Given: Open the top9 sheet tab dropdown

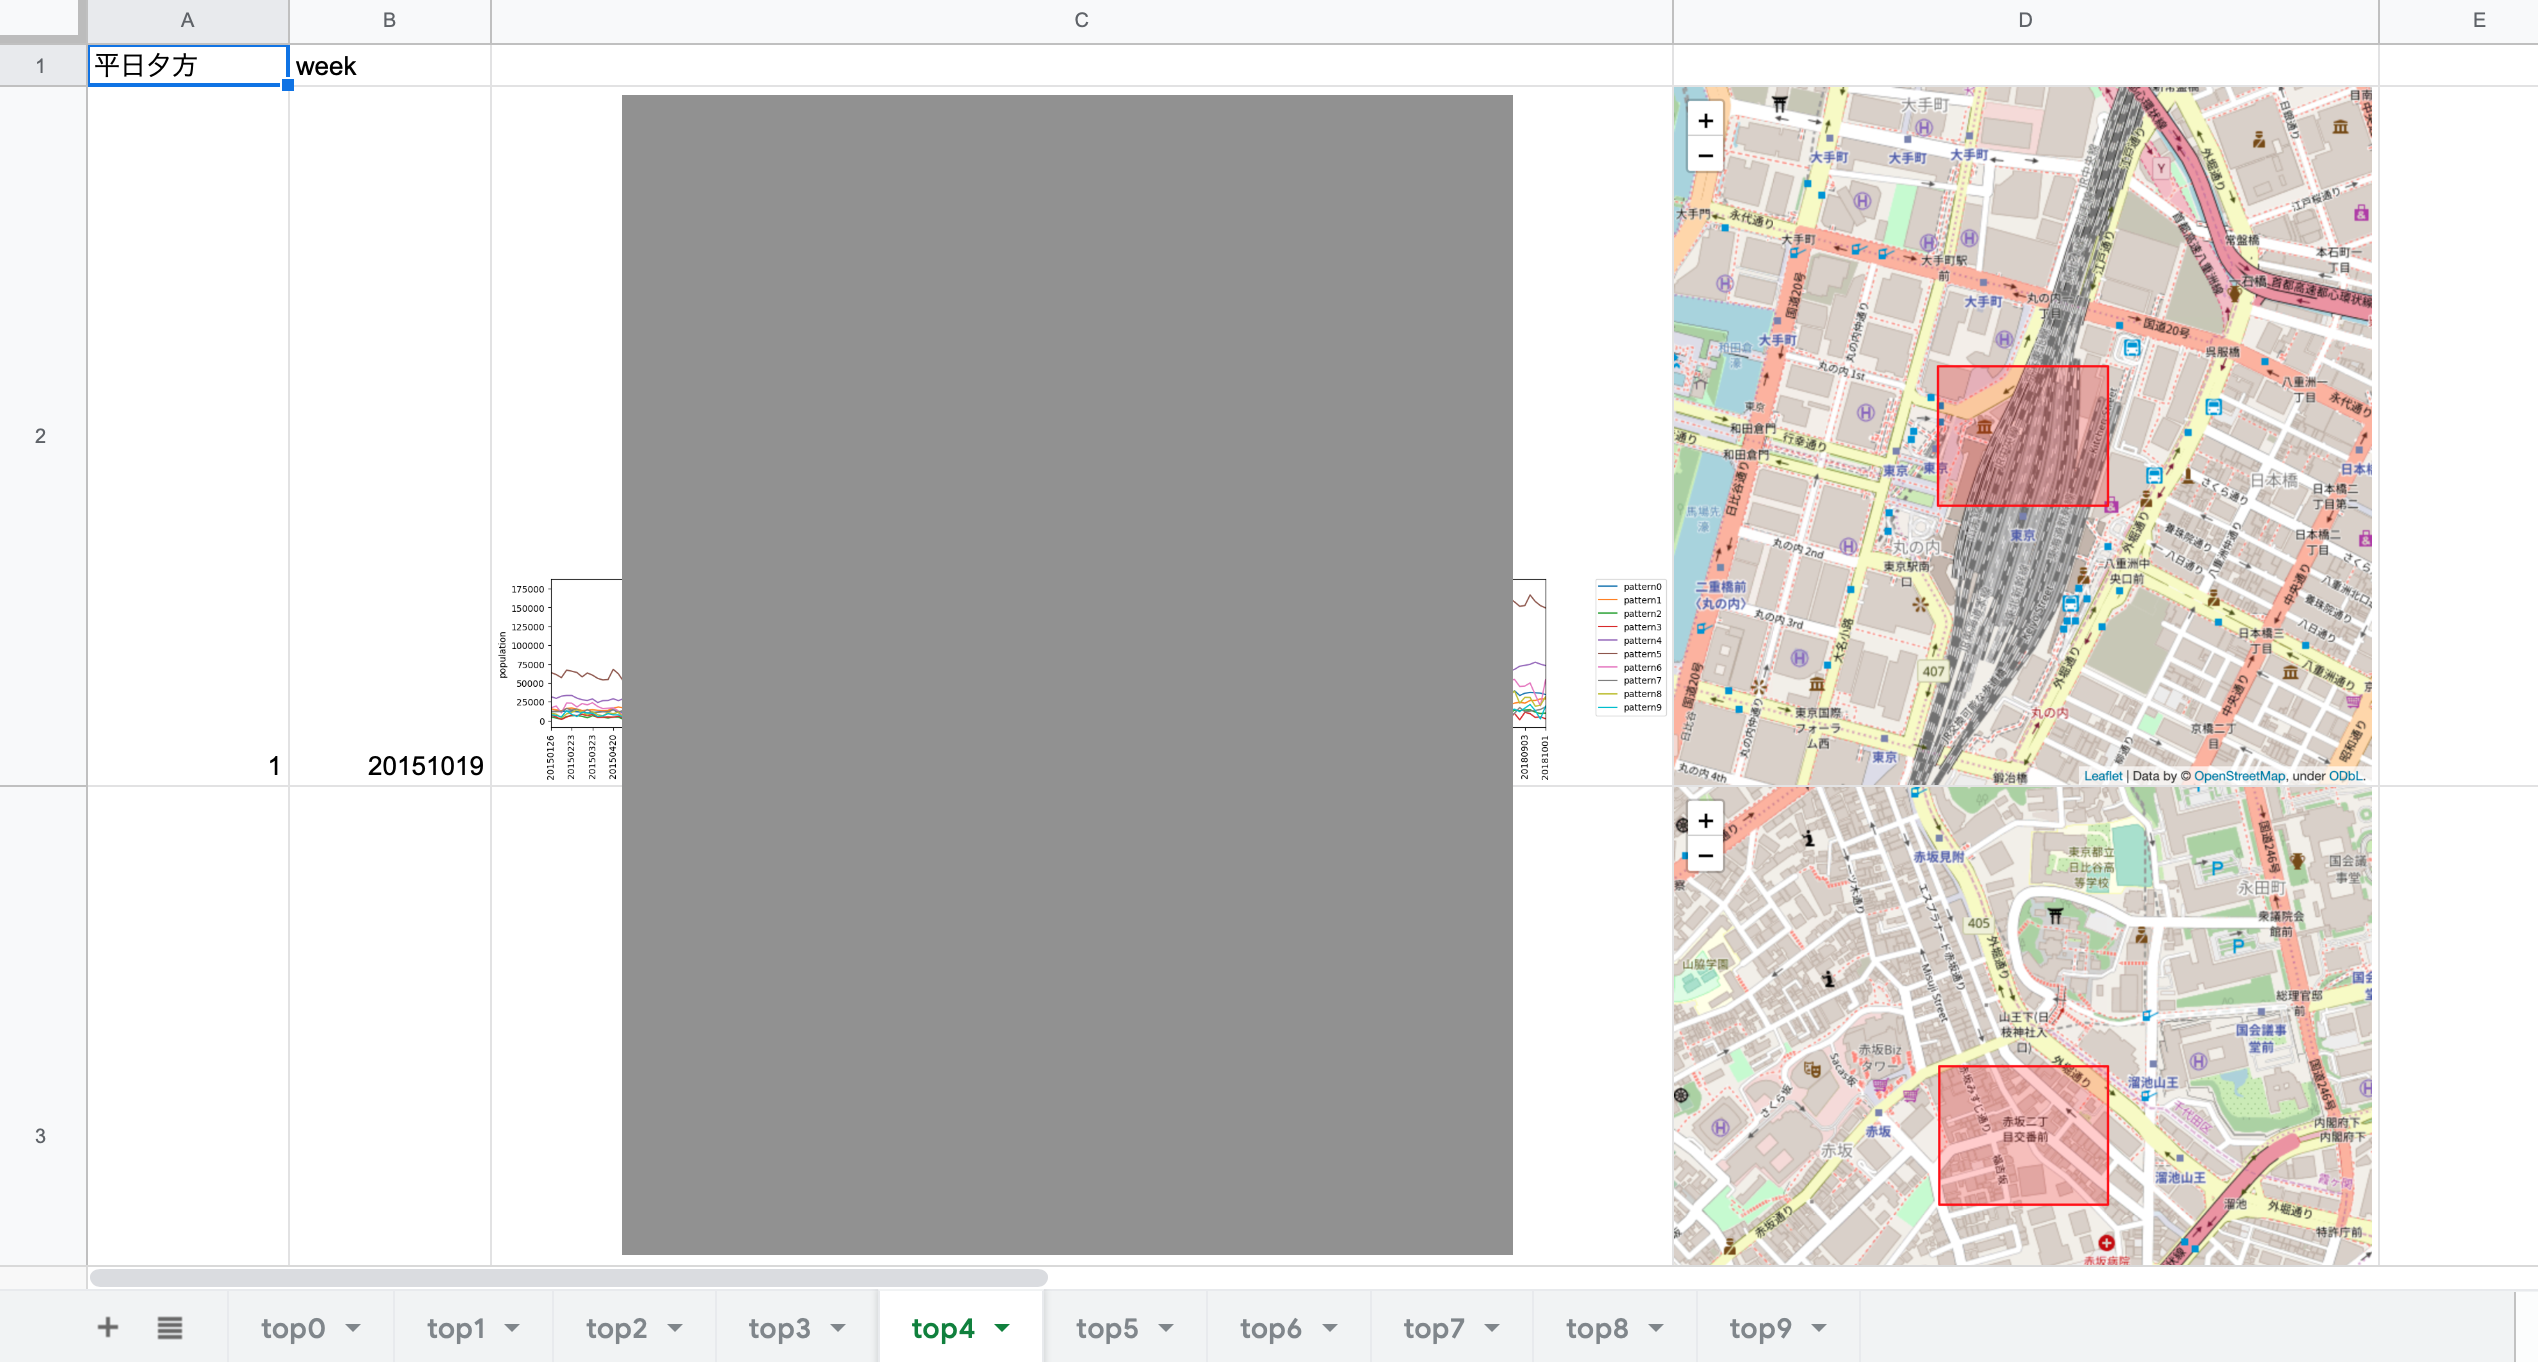Looking at the screenshot, I should tap(1819, 1327).
